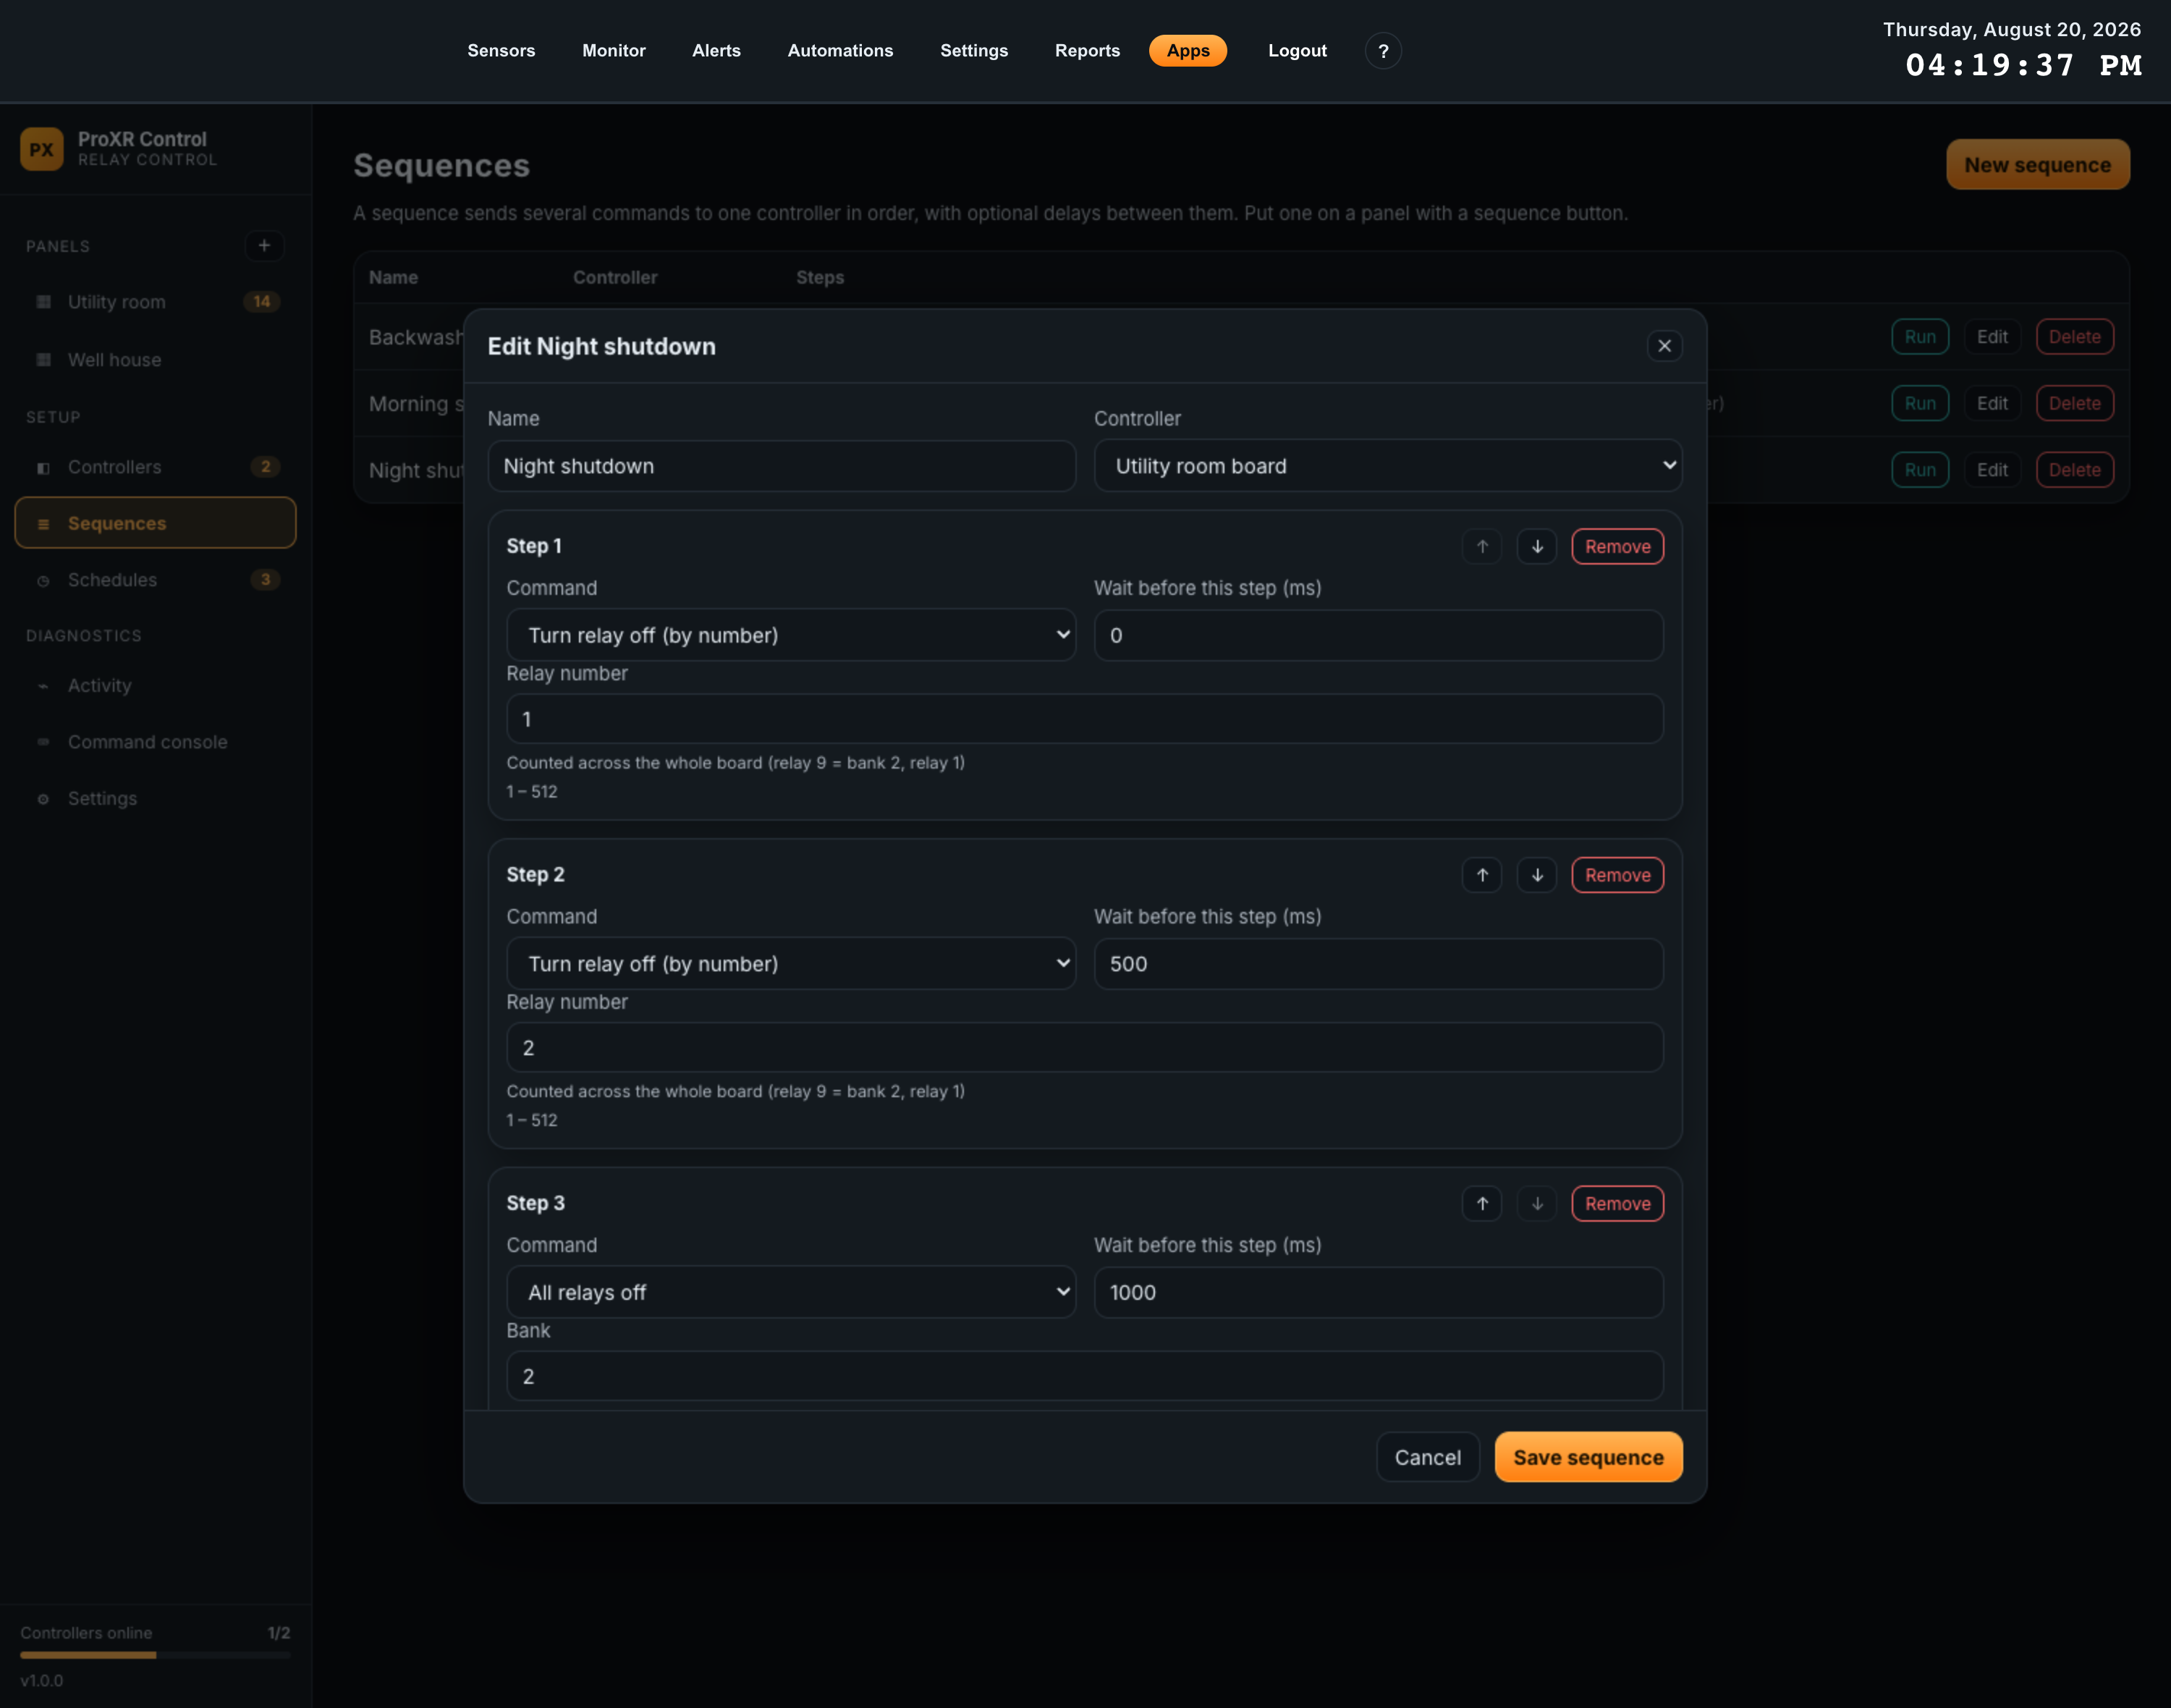Go to Controllers setup page
Screen dimensions: 2171x1708
(156, 468)
